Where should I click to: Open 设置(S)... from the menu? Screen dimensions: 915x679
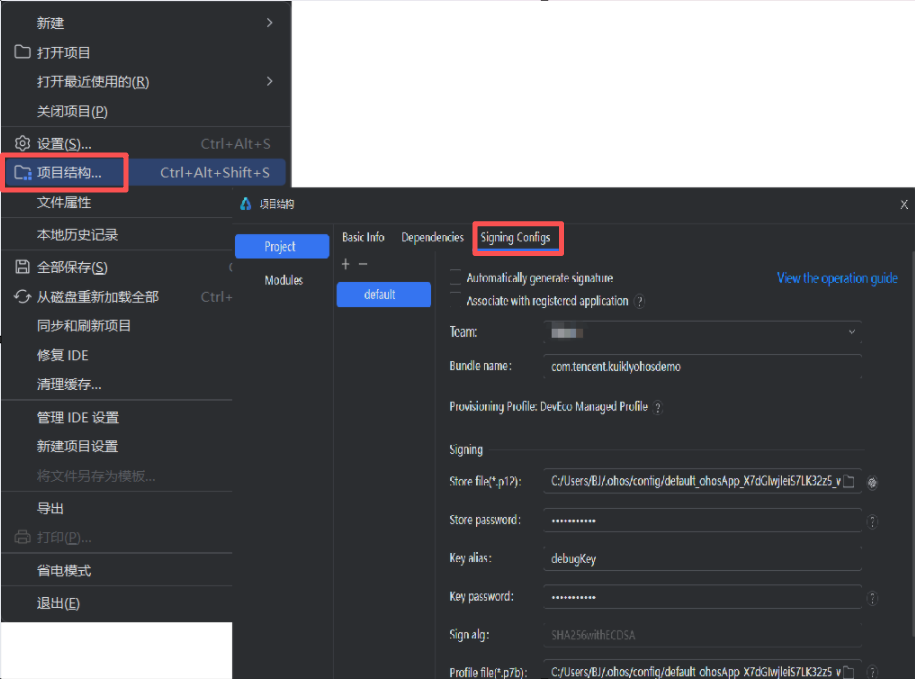[146, 144]
